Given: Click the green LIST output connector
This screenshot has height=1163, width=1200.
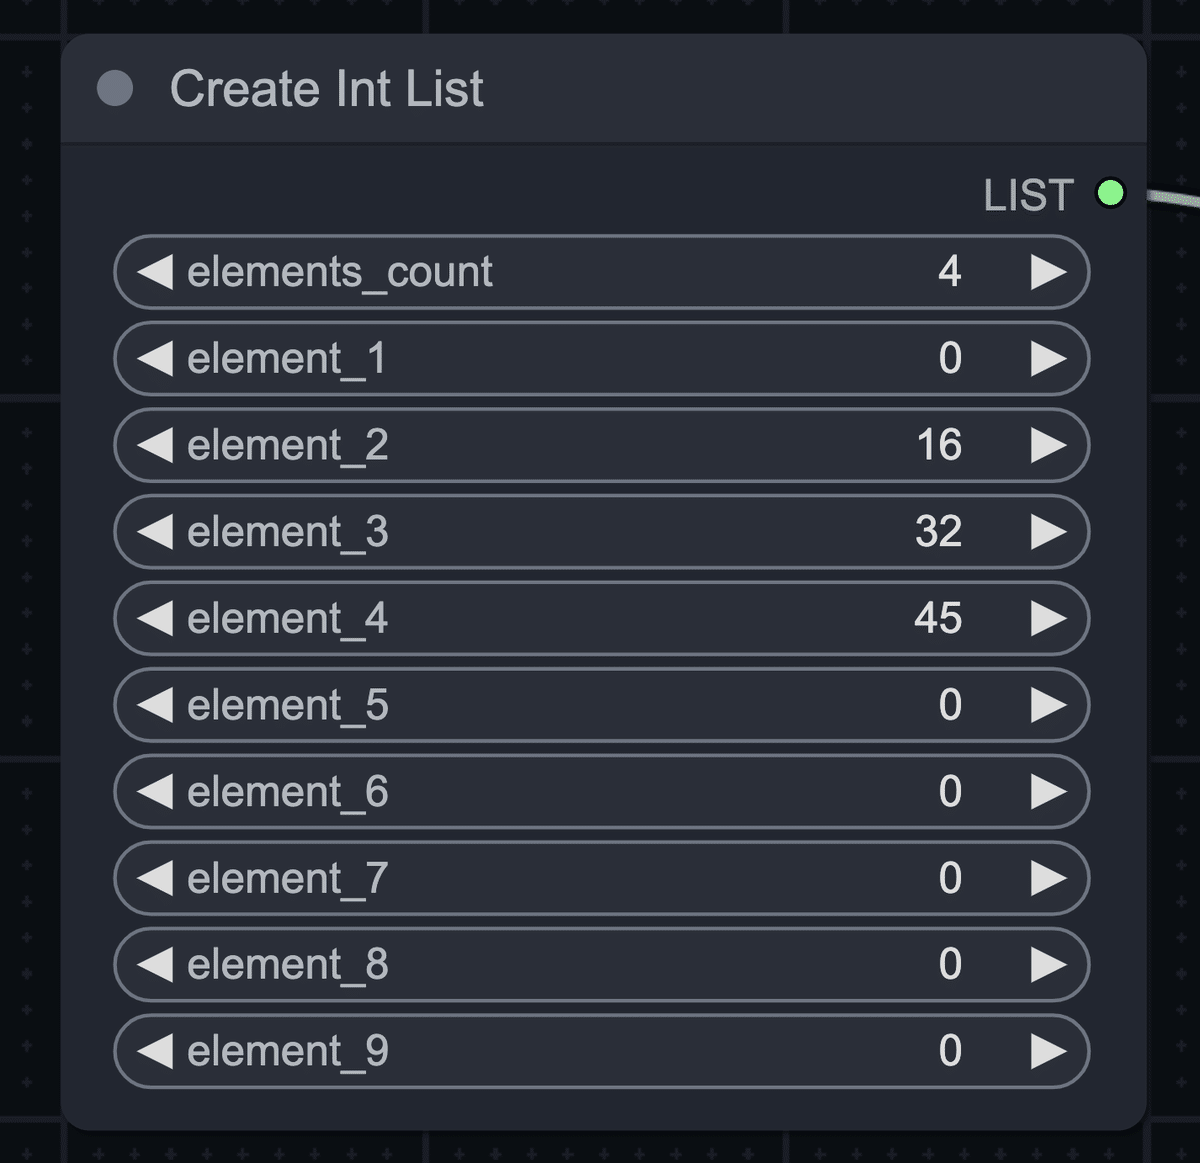Looking at the screenshot, I should pyautogui.click(x=1110, y=192).
